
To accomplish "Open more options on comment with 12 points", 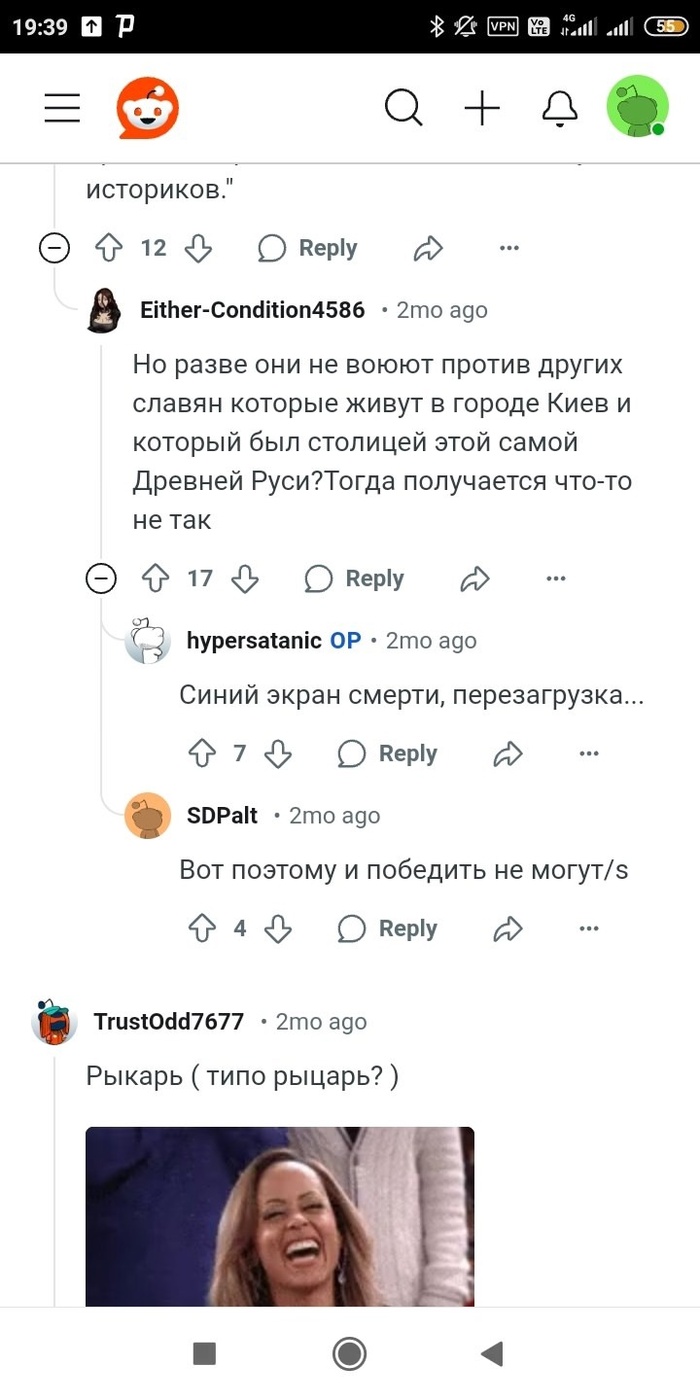I will pos(509,248).
